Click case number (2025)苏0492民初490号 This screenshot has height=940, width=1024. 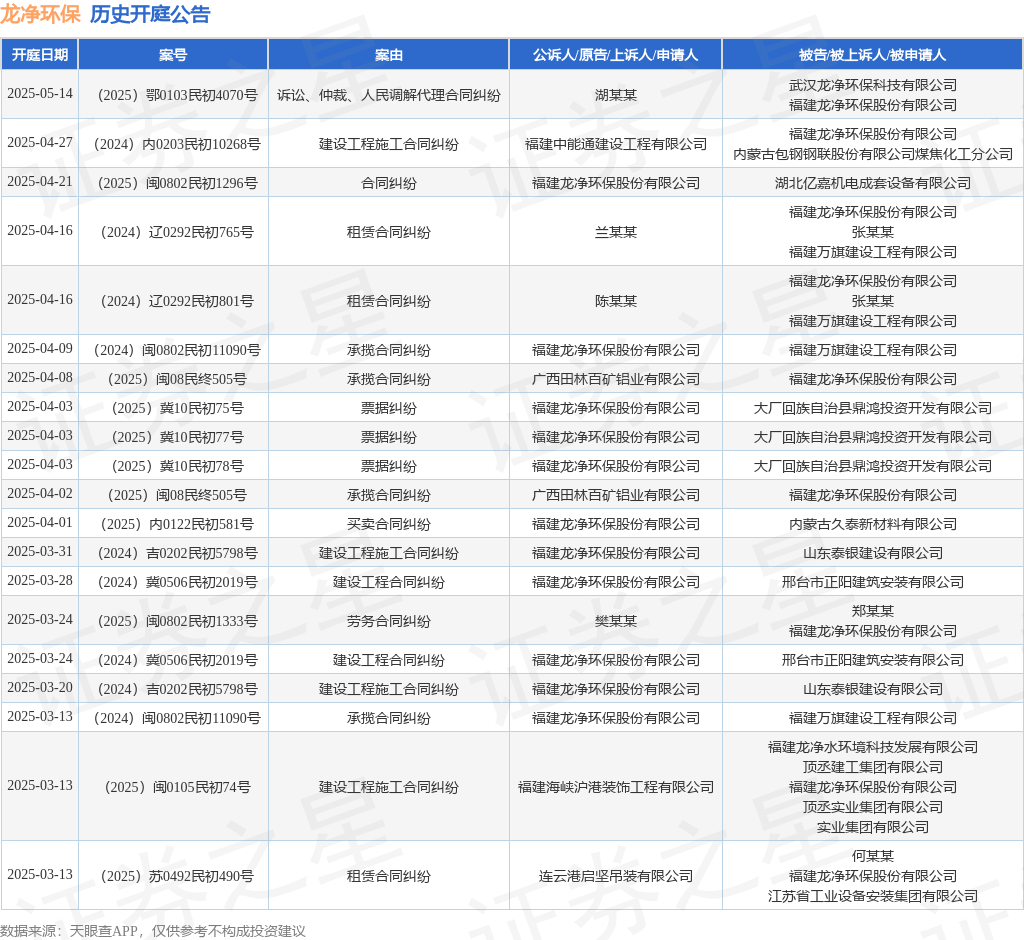(177, 877)
